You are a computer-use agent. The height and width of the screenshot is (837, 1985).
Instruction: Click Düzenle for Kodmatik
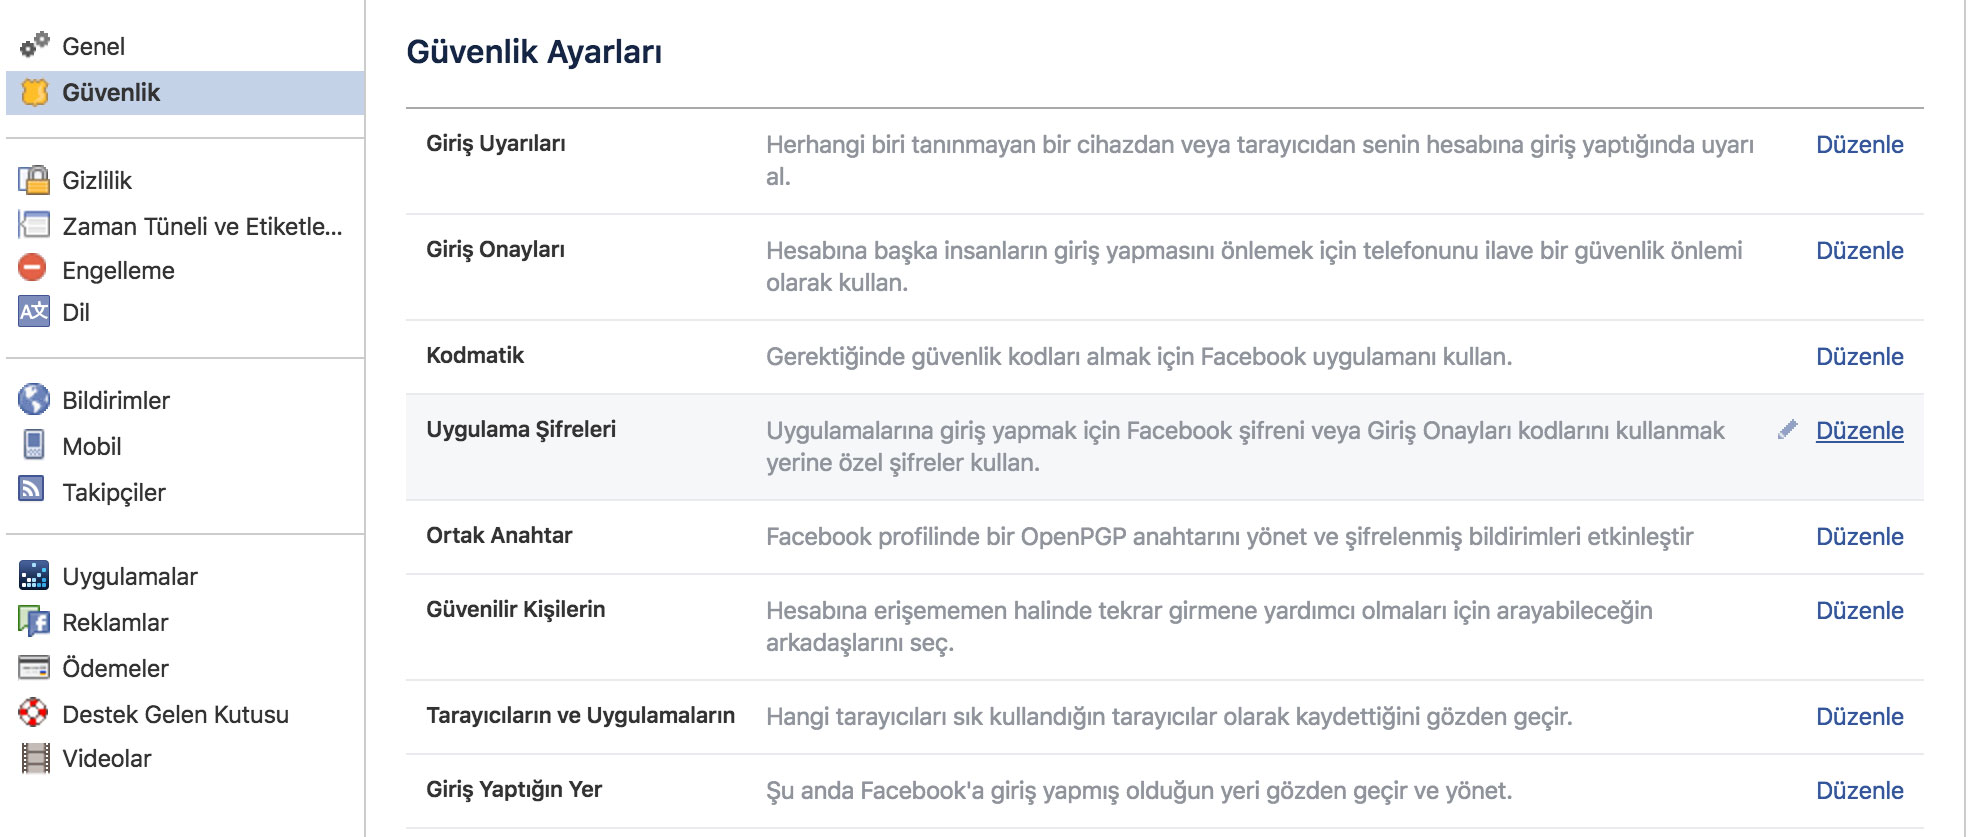pyautogui.click(x=1859, y=356)
